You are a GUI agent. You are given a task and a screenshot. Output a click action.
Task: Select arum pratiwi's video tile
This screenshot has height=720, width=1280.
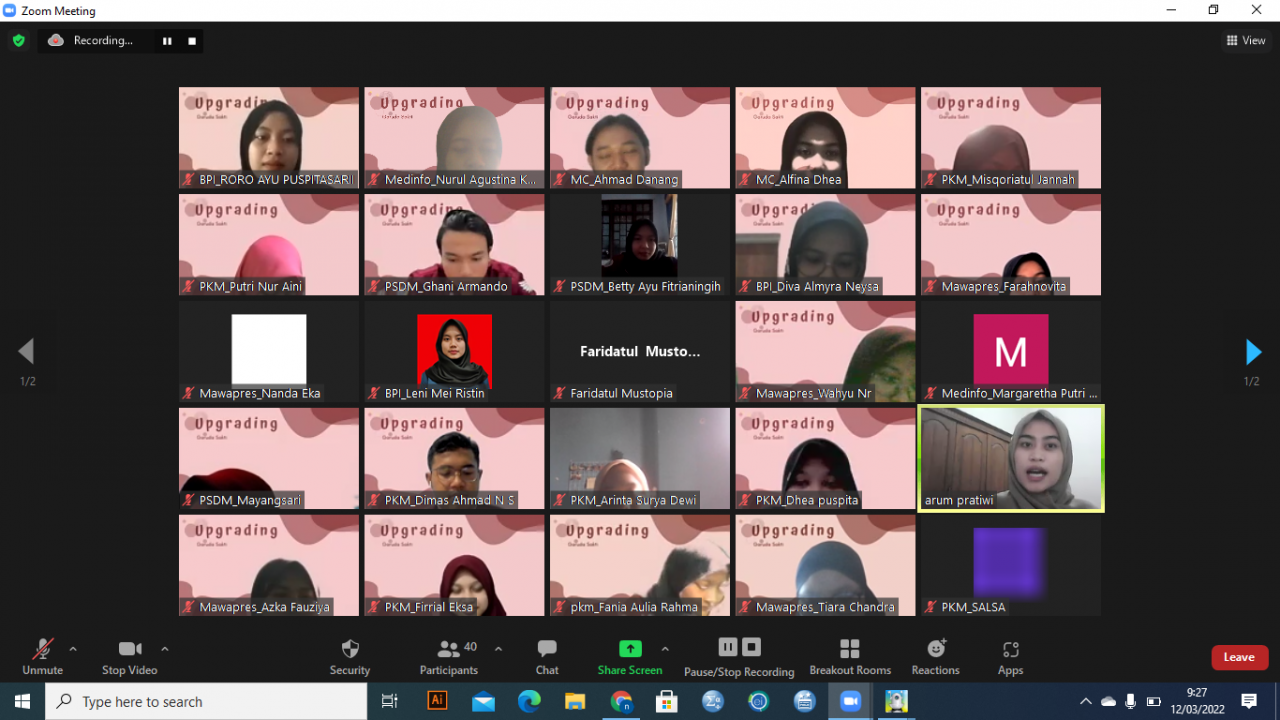1010,458
